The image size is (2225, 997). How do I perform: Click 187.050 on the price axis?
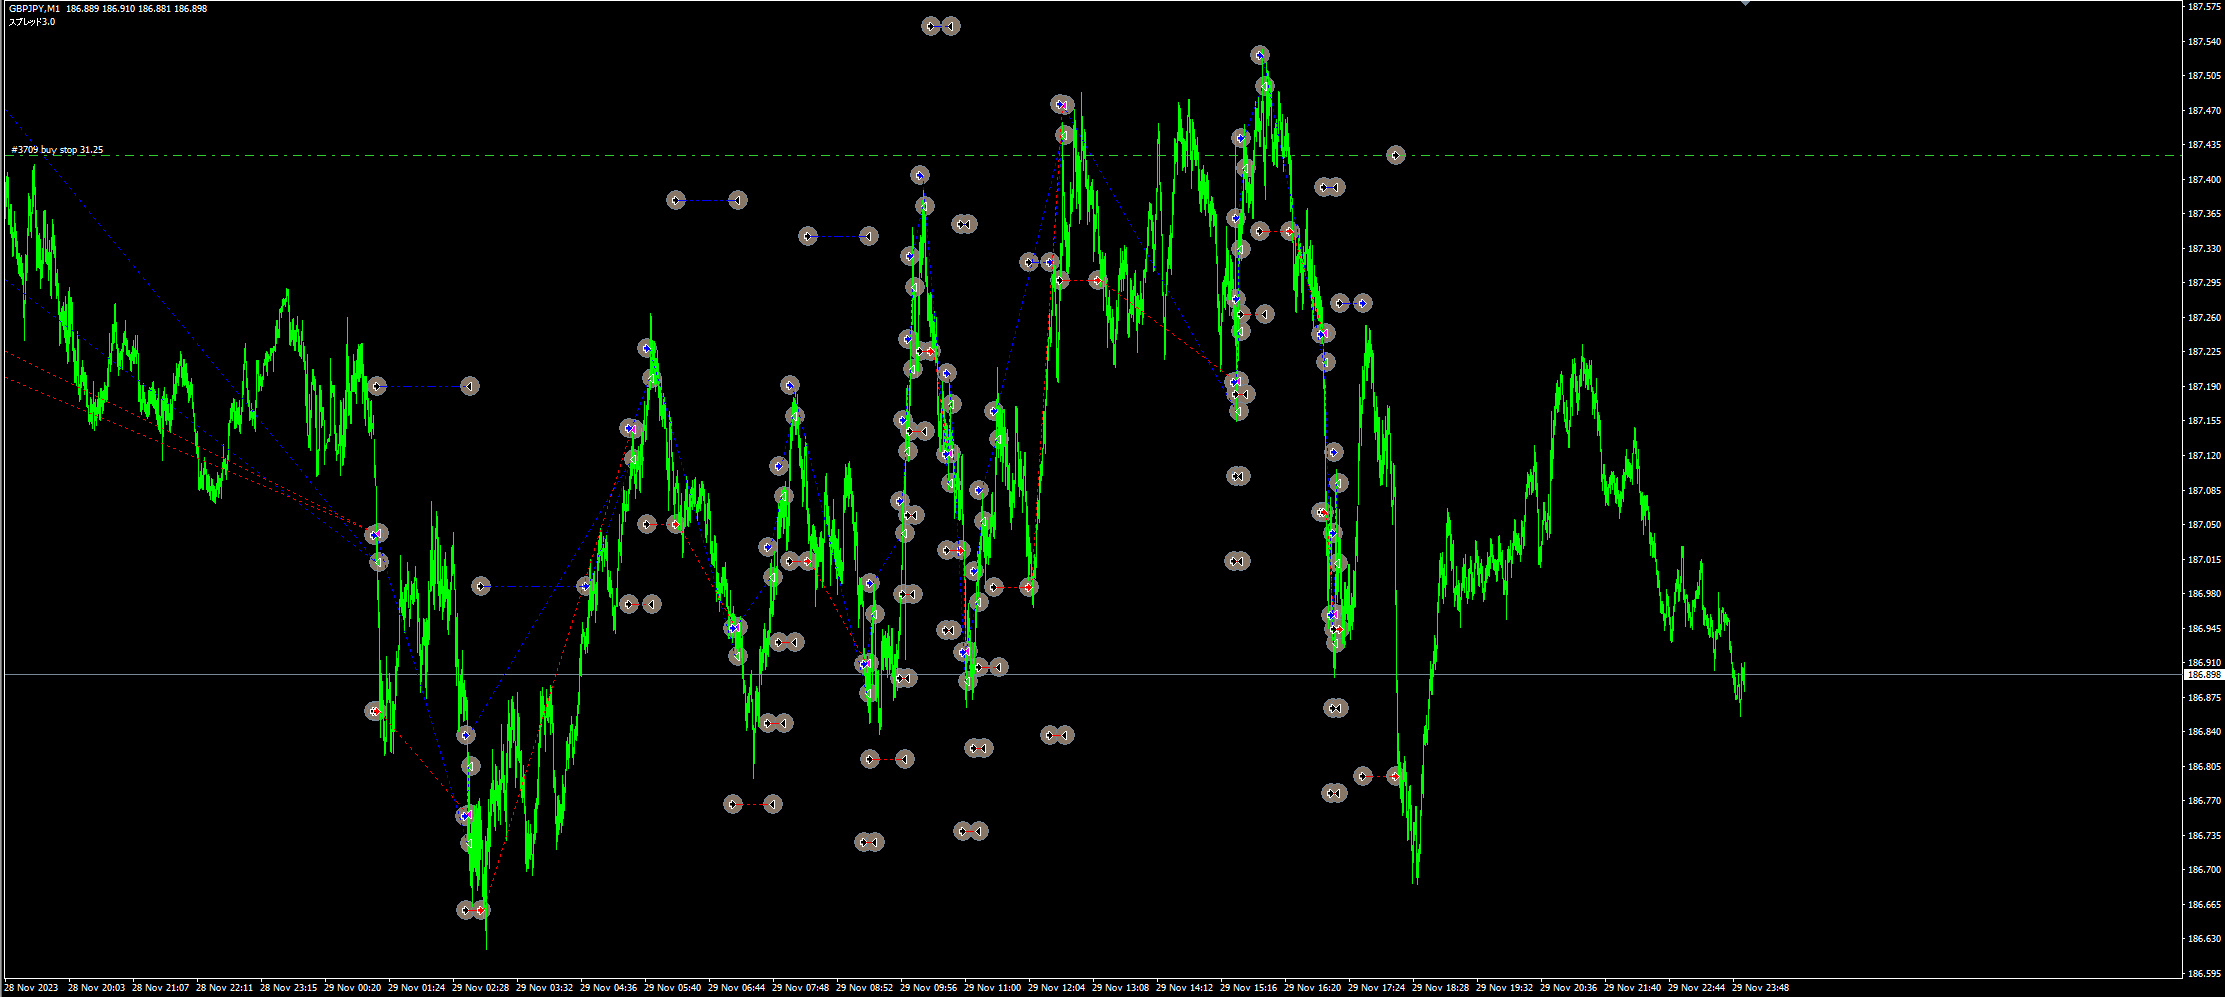point(2203,525)
